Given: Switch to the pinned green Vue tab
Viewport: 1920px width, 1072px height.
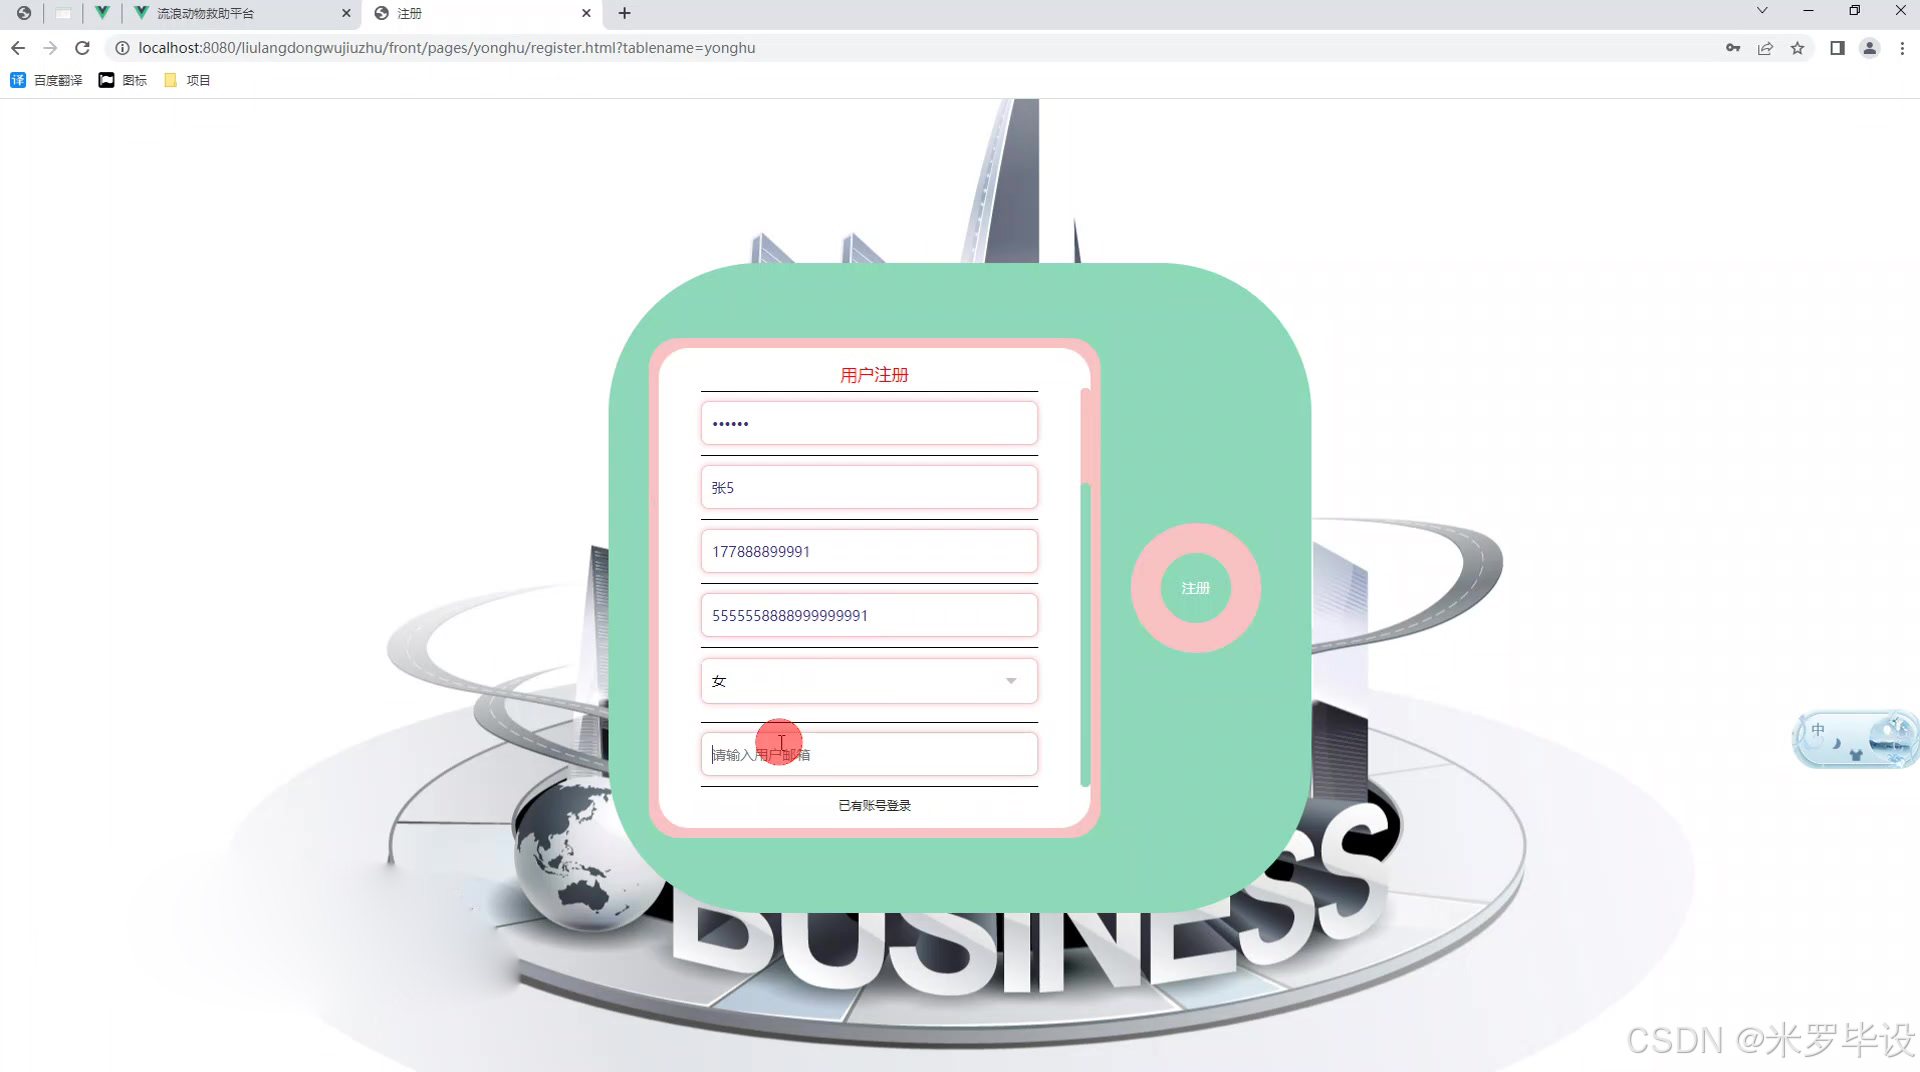Looking at the screenshot, I should click(x=102, y=13).
